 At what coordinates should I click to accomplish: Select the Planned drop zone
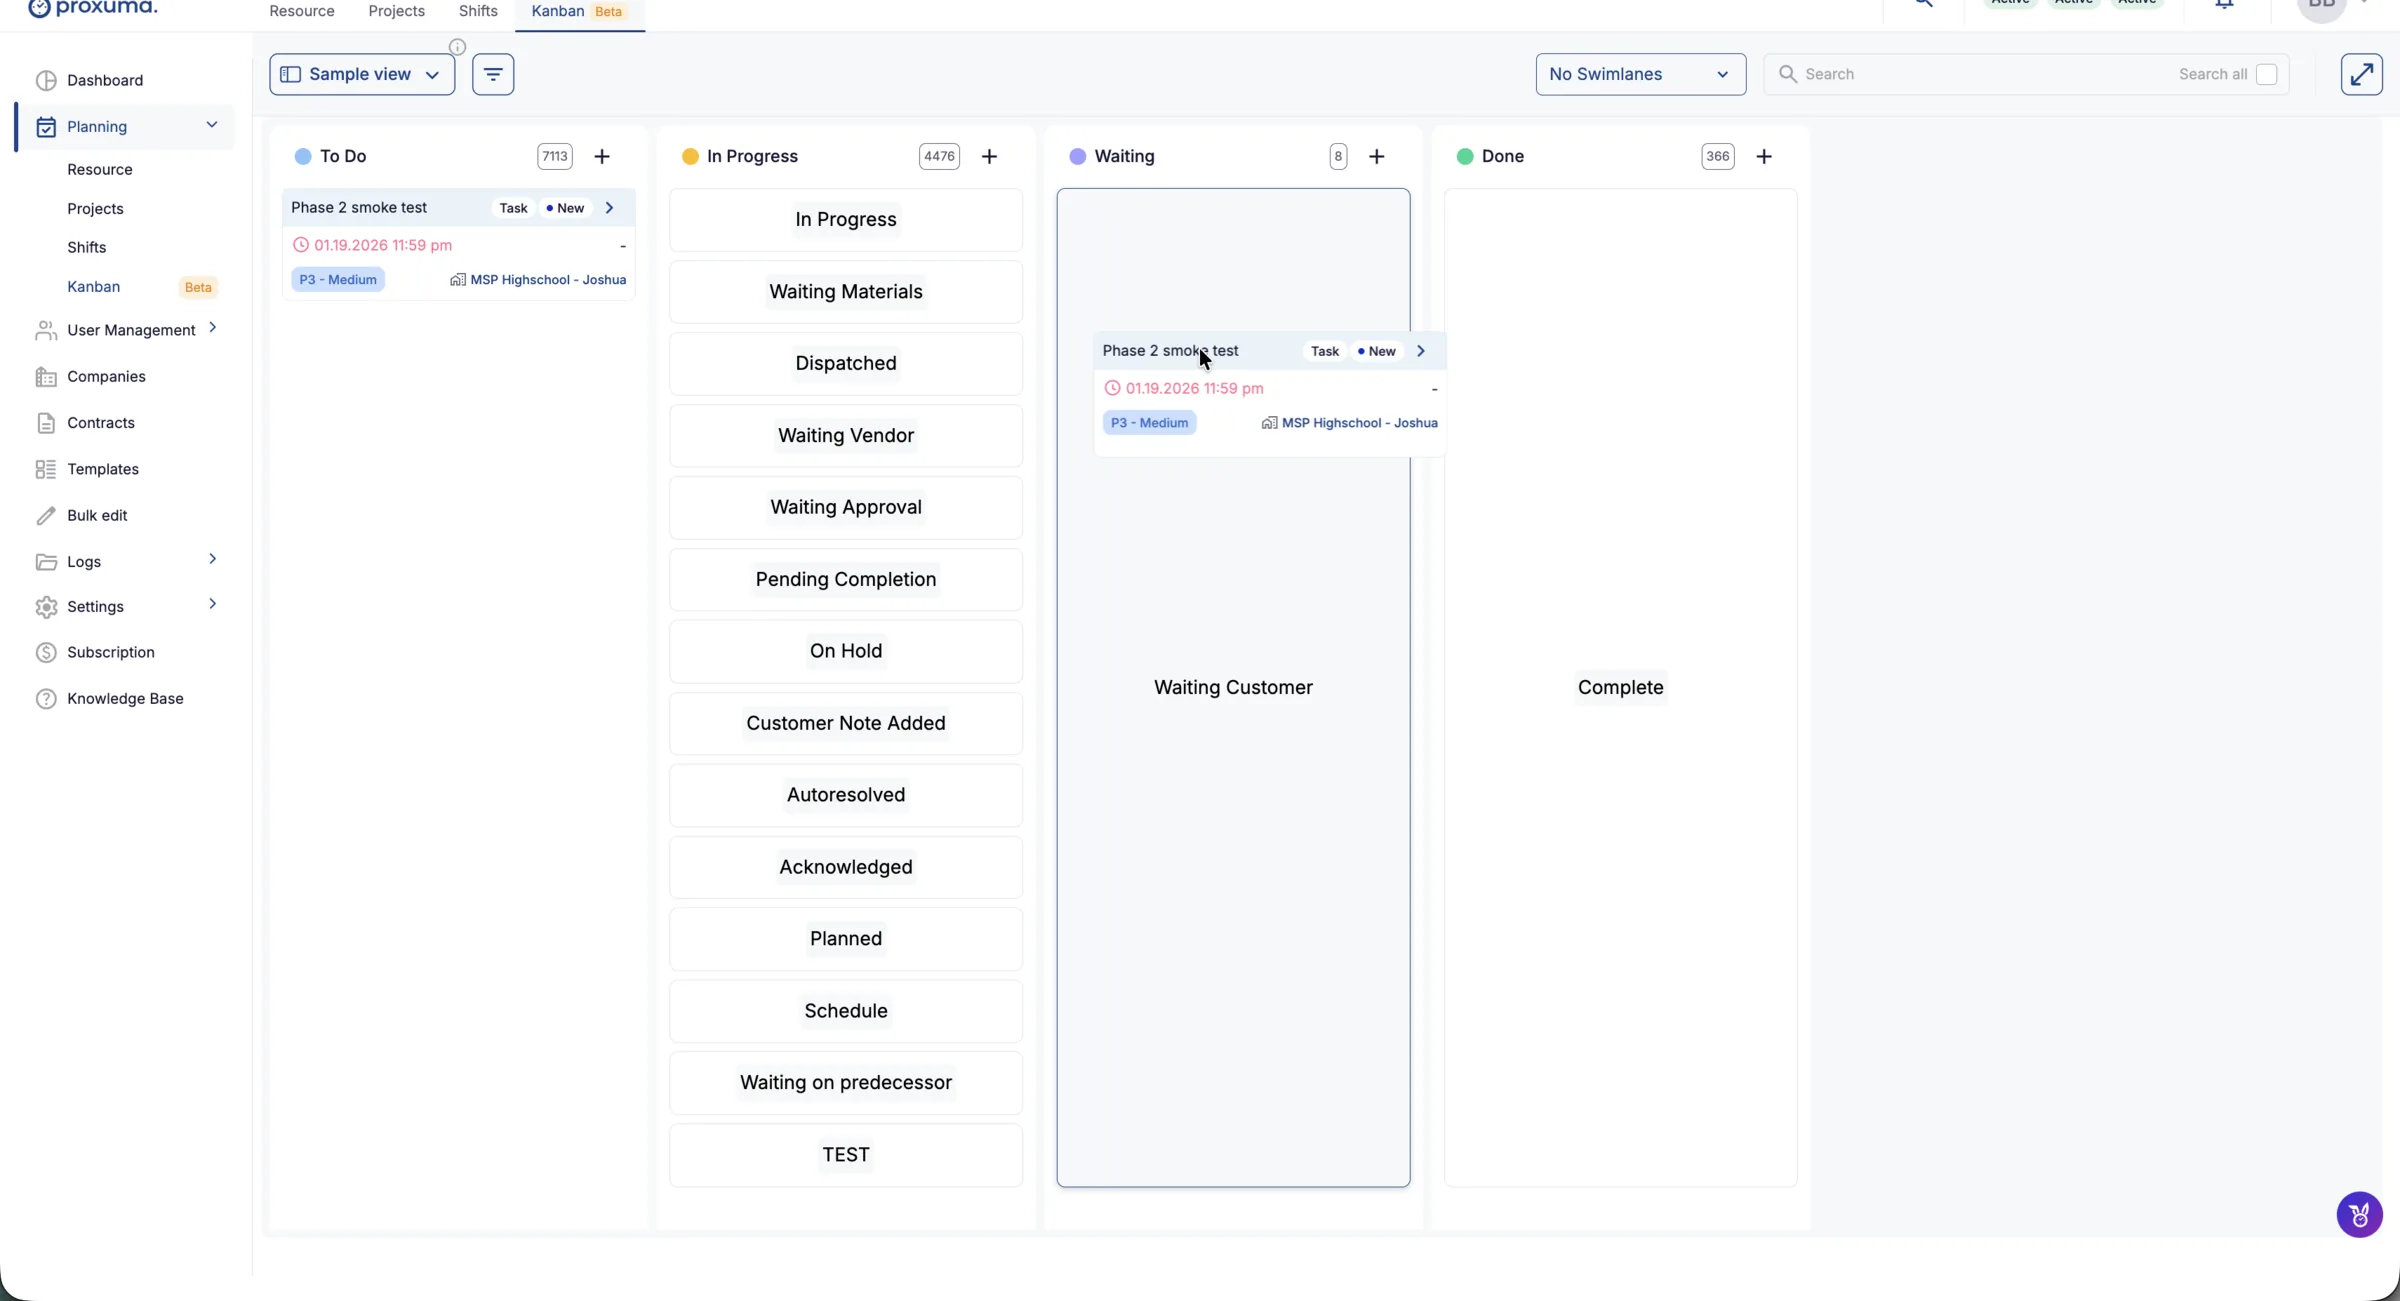(846, 939)
